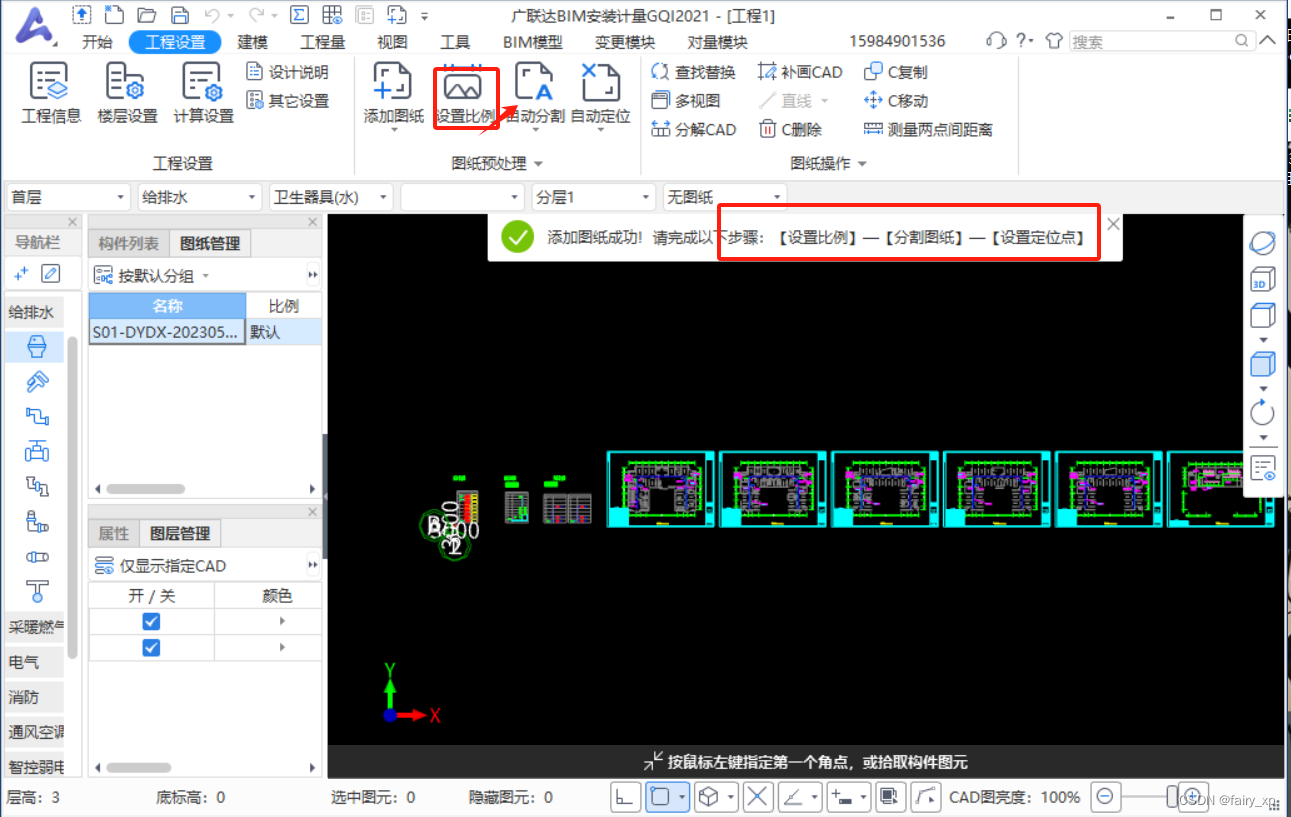
Task: Click the headset support icon
Action: point(996,41)
